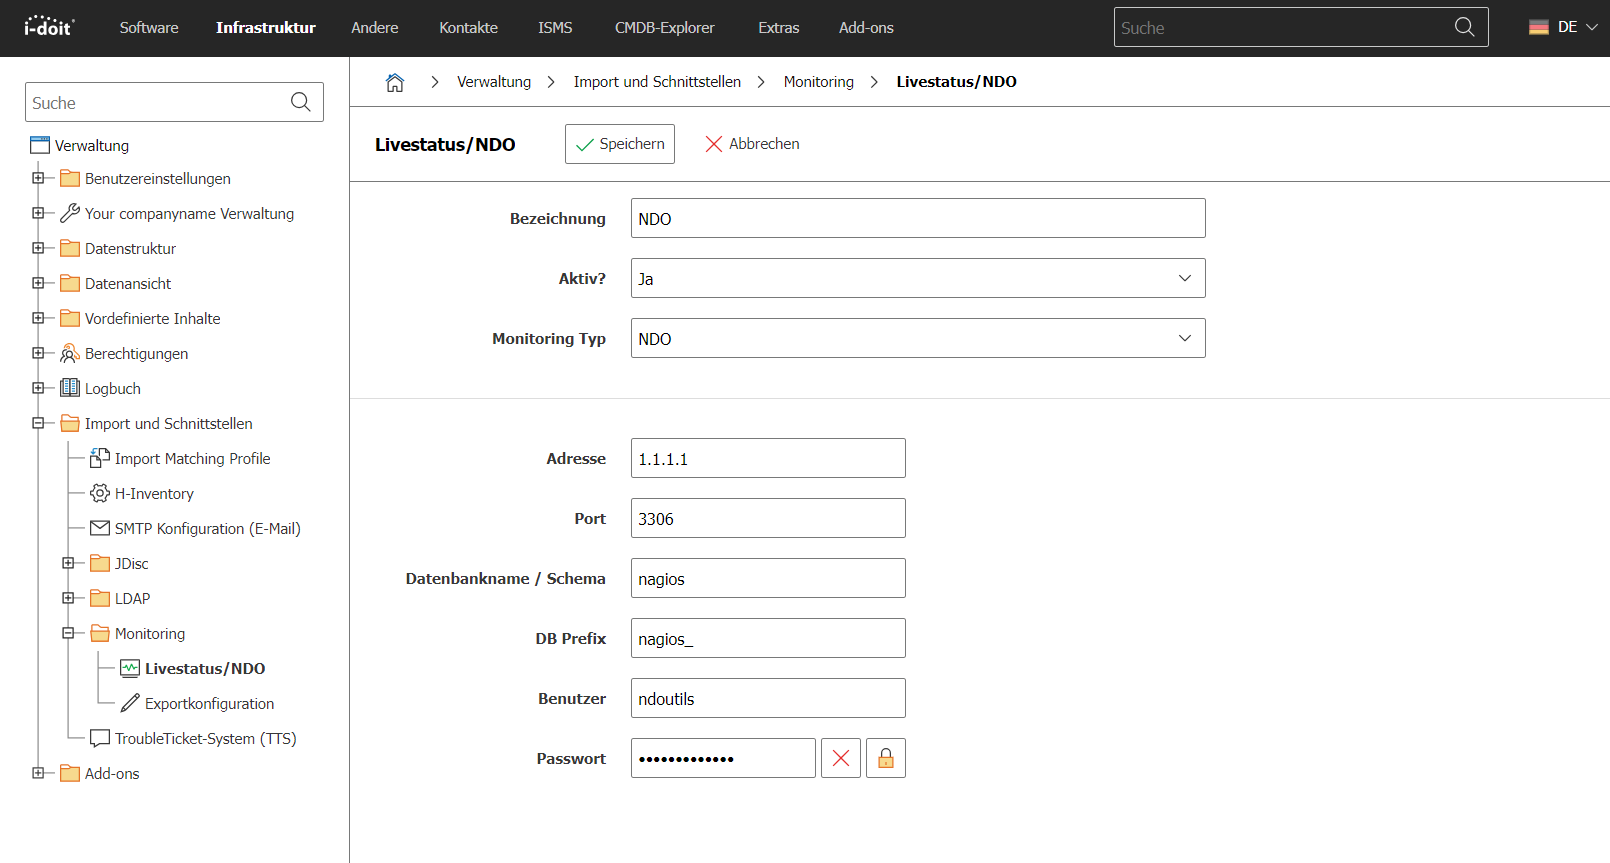This screenshot has width=1610, height=863.
Task: Click the TroubleTicket-System speech bubble icon
Action: pyautogui.click(x=100, y=738)
